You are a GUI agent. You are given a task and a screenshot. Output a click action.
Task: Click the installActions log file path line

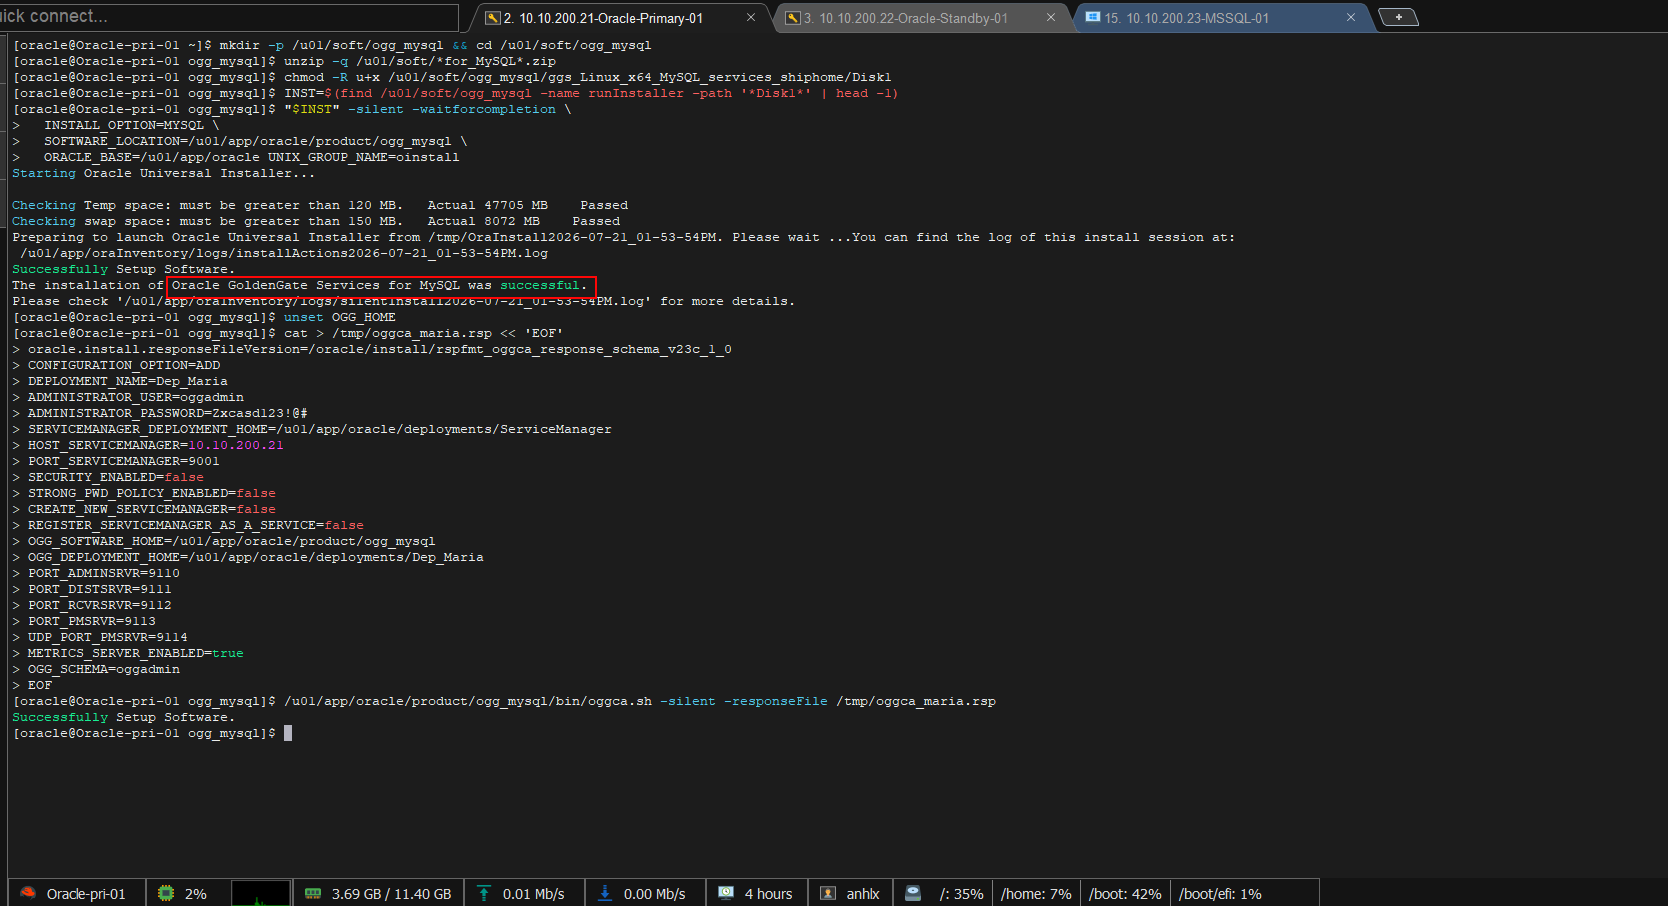(x=284, y=253)
